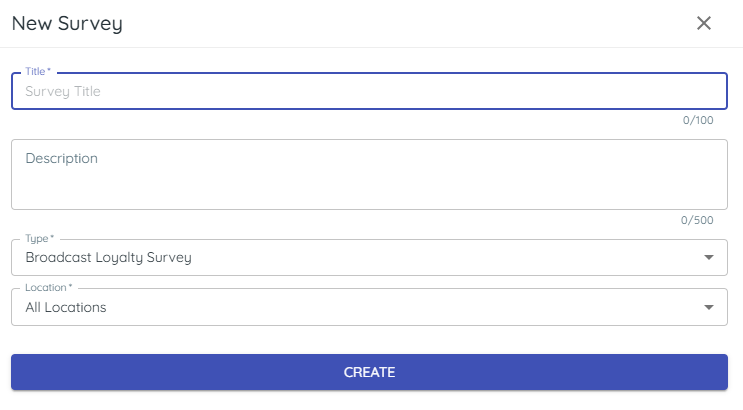Close the New Survey dialog
The width and height of the screenshot is (743, 410).
[704, 23]
